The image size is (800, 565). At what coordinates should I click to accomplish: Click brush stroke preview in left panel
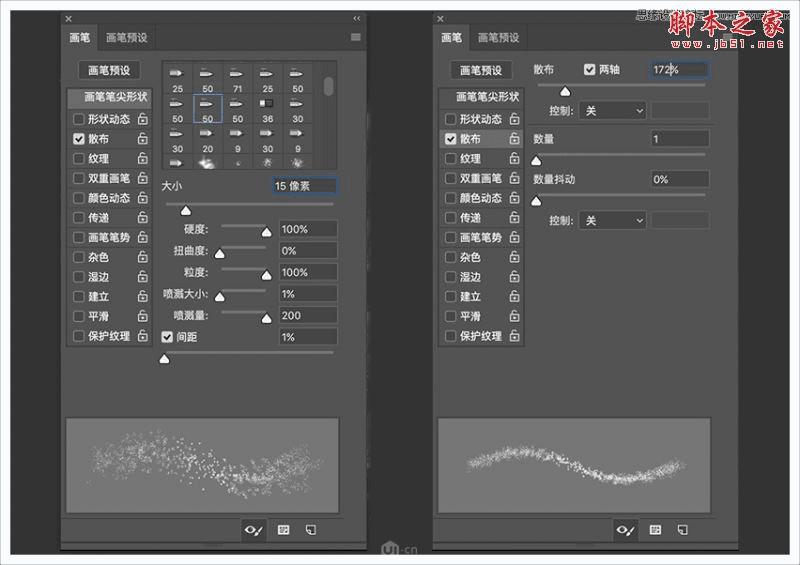tap(203, 465)
